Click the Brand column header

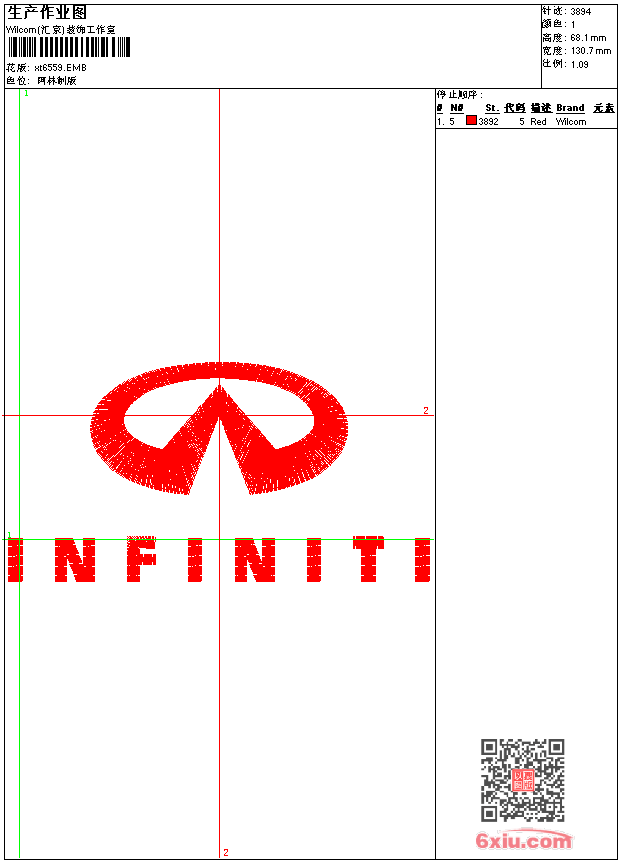click(570, 108)
